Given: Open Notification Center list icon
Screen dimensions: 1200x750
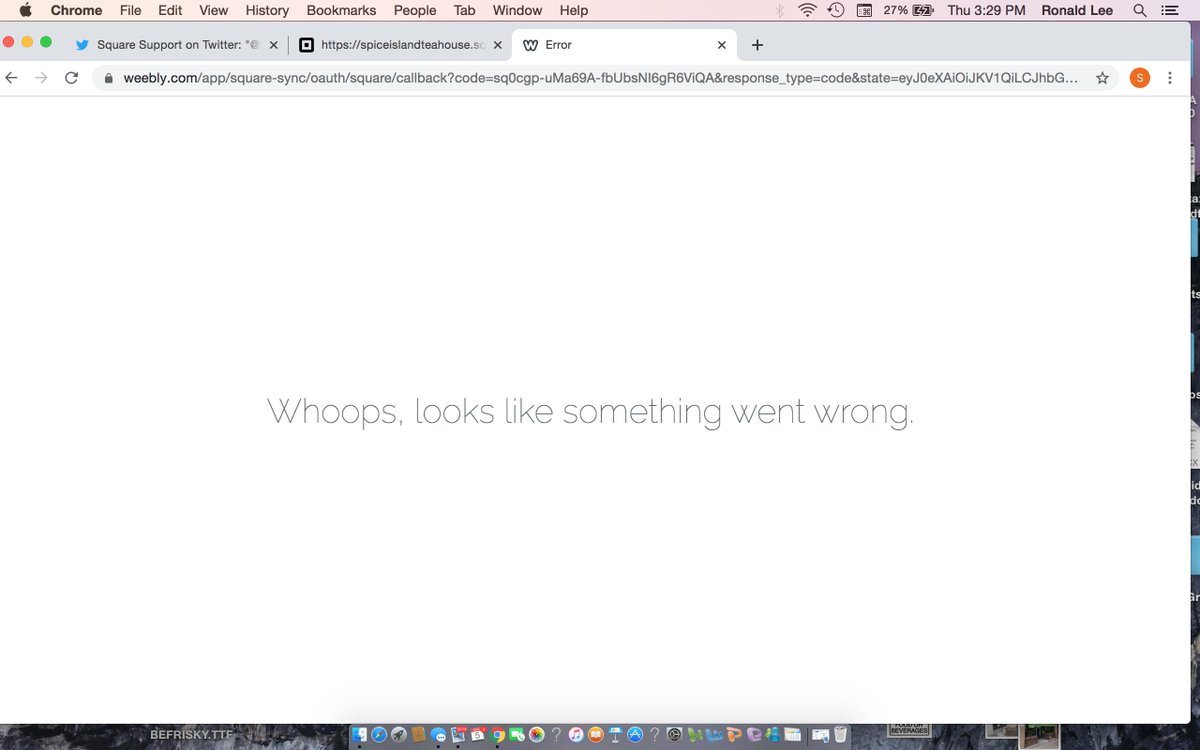Looking at the screenshot, I should point(1170,10).
